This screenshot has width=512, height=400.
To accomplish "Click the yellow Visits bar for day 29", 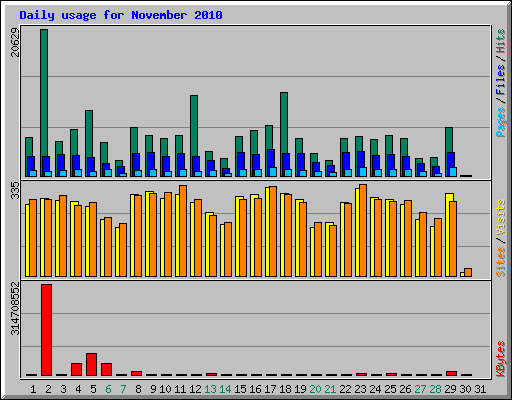I will coord(449,235).
